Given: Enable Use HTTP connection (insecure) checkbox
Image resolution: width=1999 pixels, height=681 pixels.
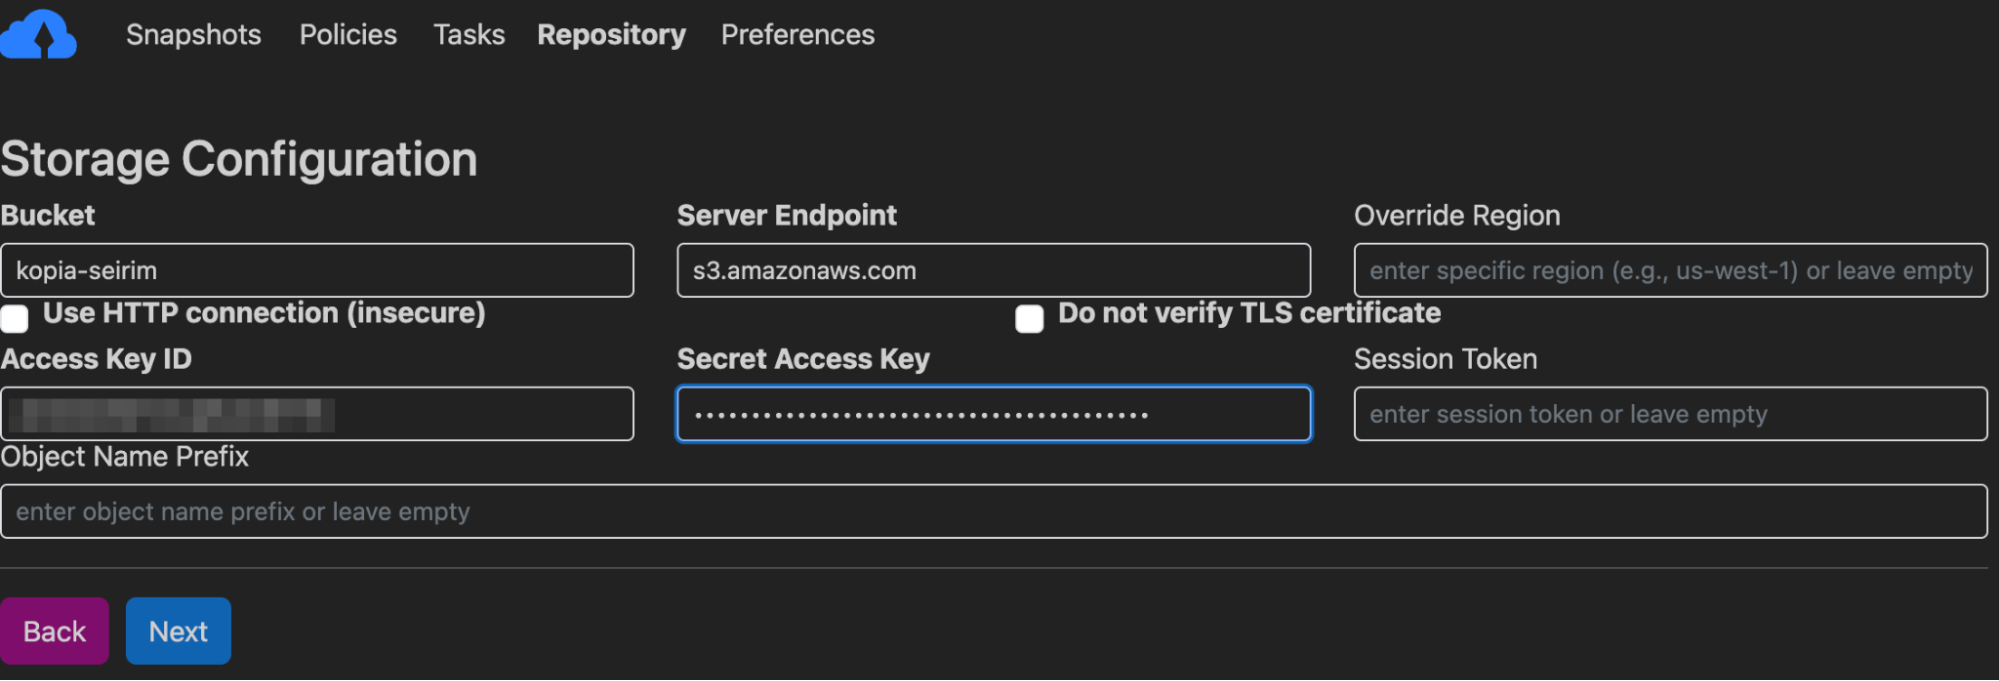Looking at the screenshot, I should (14, 318).
